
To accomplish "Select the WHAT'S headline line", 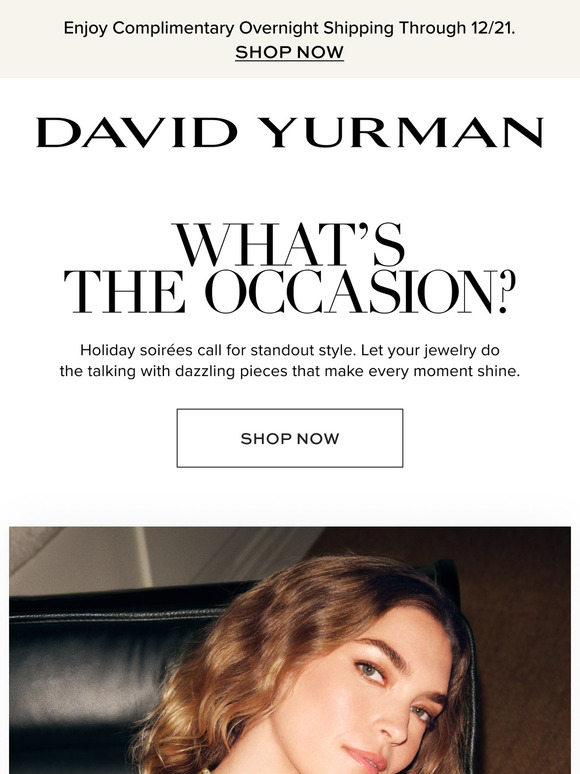I will click(x=290, y=245).
